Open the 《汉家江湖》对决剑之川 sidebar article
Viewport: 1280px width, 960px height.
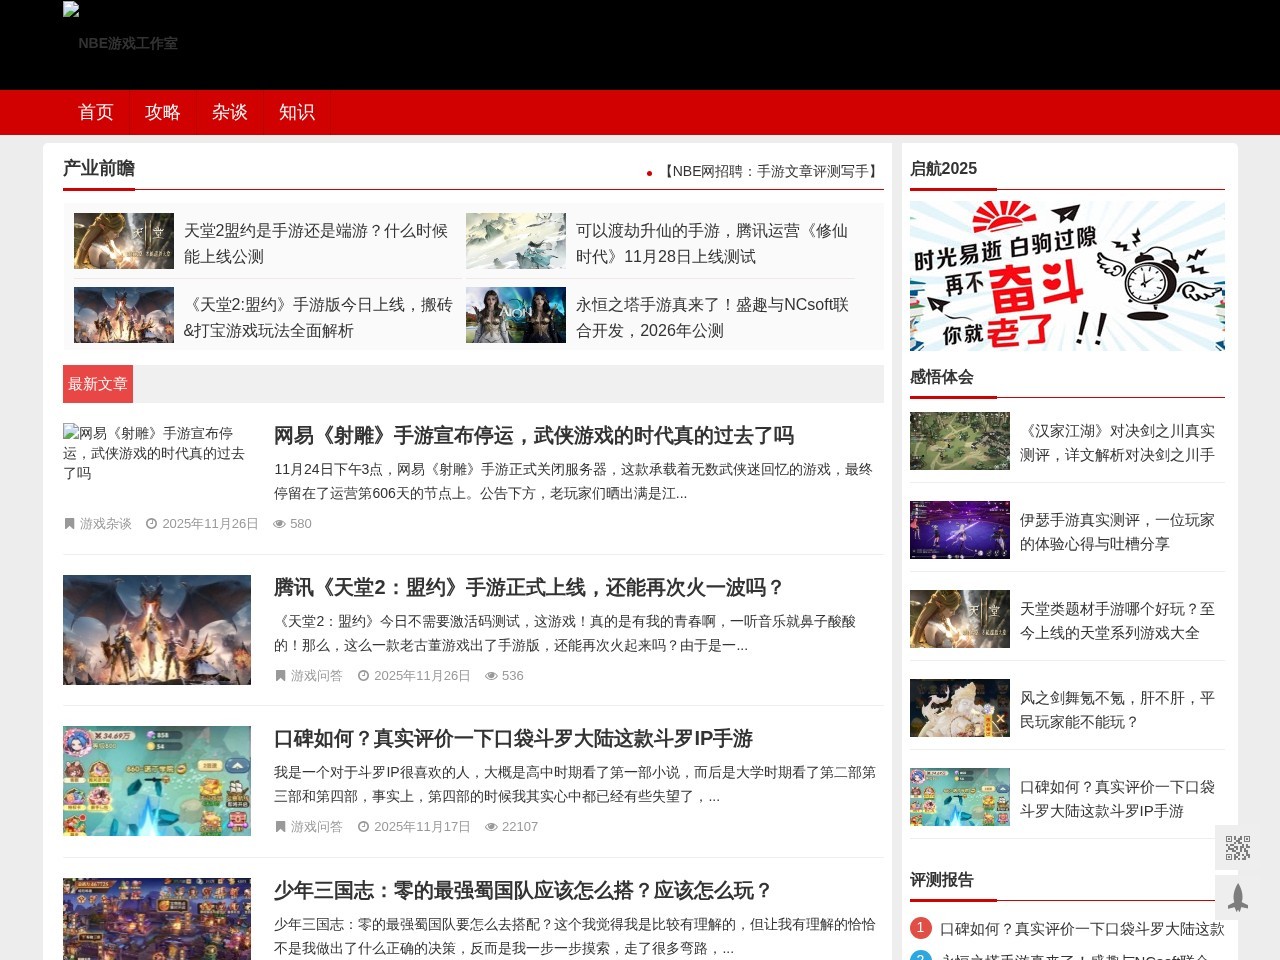point(1118,442)
